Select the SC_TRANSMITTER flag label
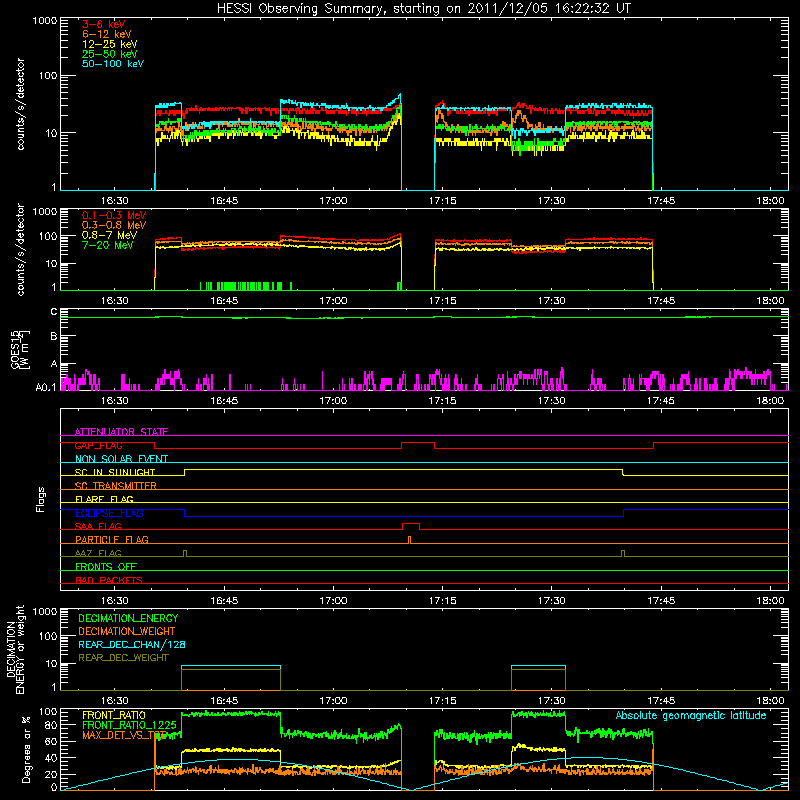The image size is (800, 800). click(116, 486)
